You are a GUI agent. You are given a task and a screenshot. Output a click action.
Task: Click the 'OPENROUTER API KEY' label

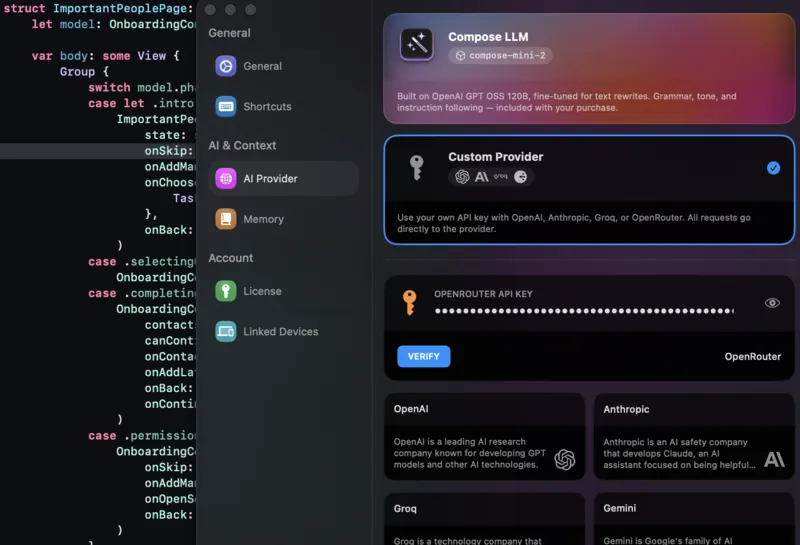(x=483, y=294)
